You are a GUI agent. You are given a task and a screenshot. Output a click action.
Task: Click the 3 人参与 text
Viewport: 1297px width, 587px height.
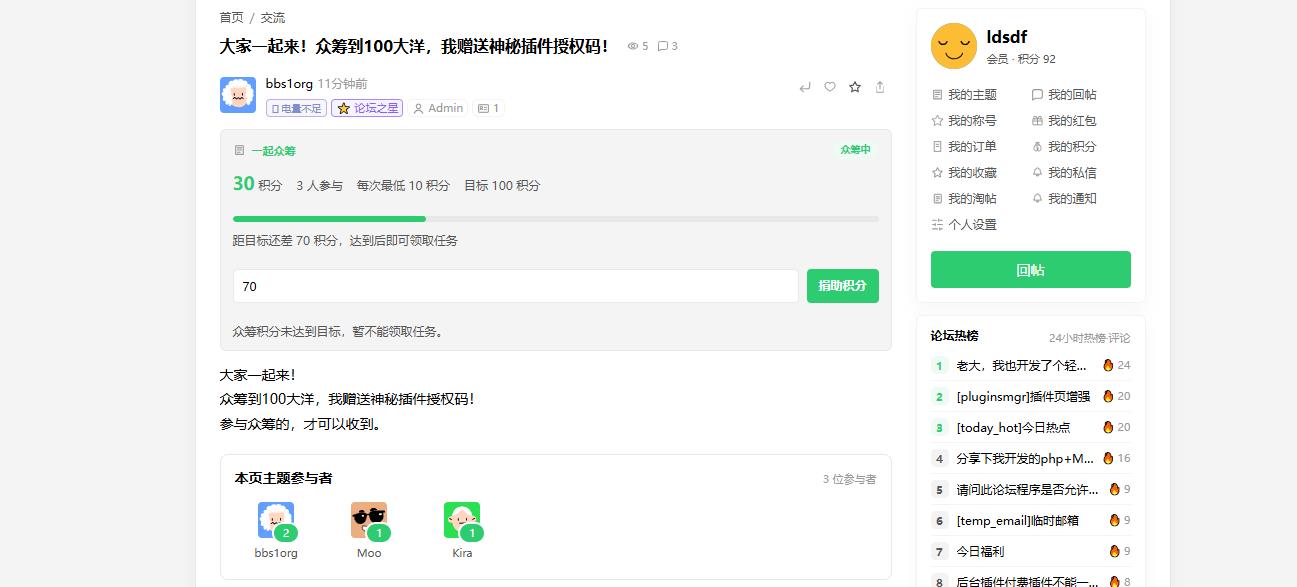coord(319,186)
